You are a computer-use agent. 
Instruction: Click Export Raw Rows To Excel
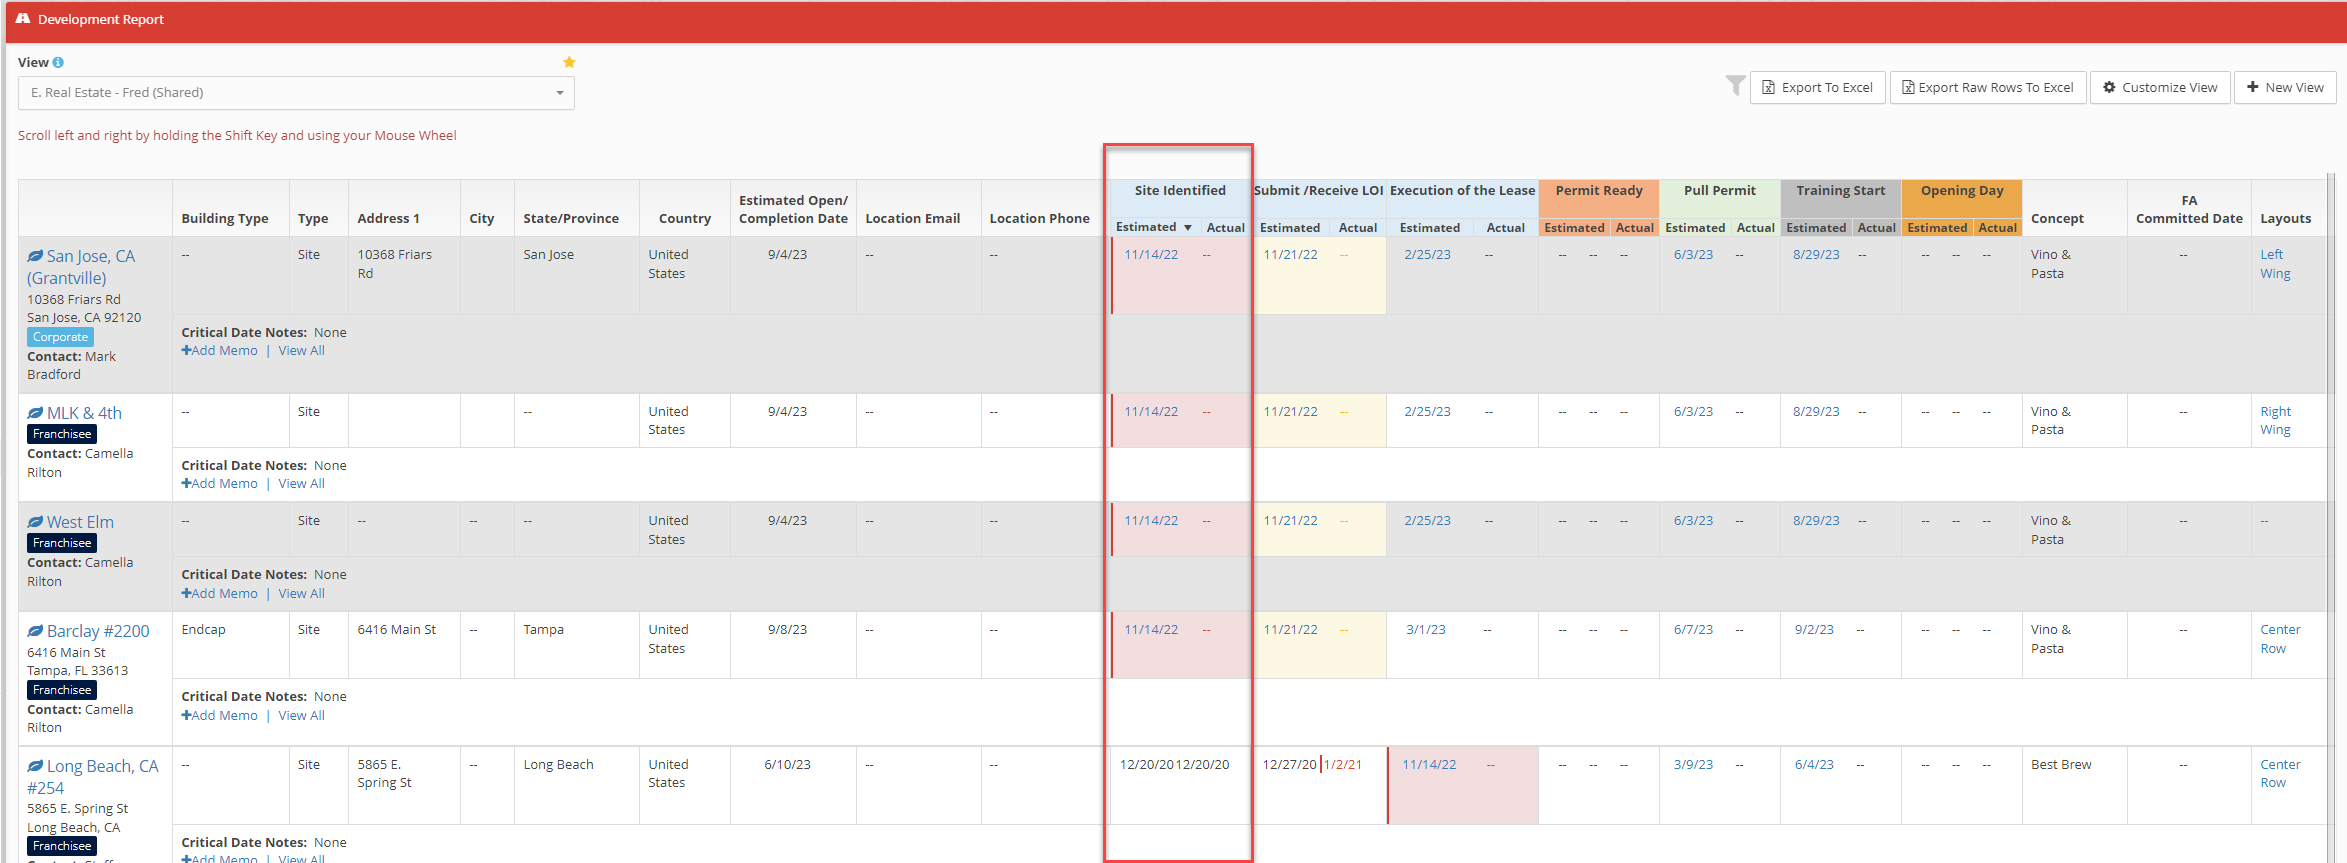coord(1987,88)
